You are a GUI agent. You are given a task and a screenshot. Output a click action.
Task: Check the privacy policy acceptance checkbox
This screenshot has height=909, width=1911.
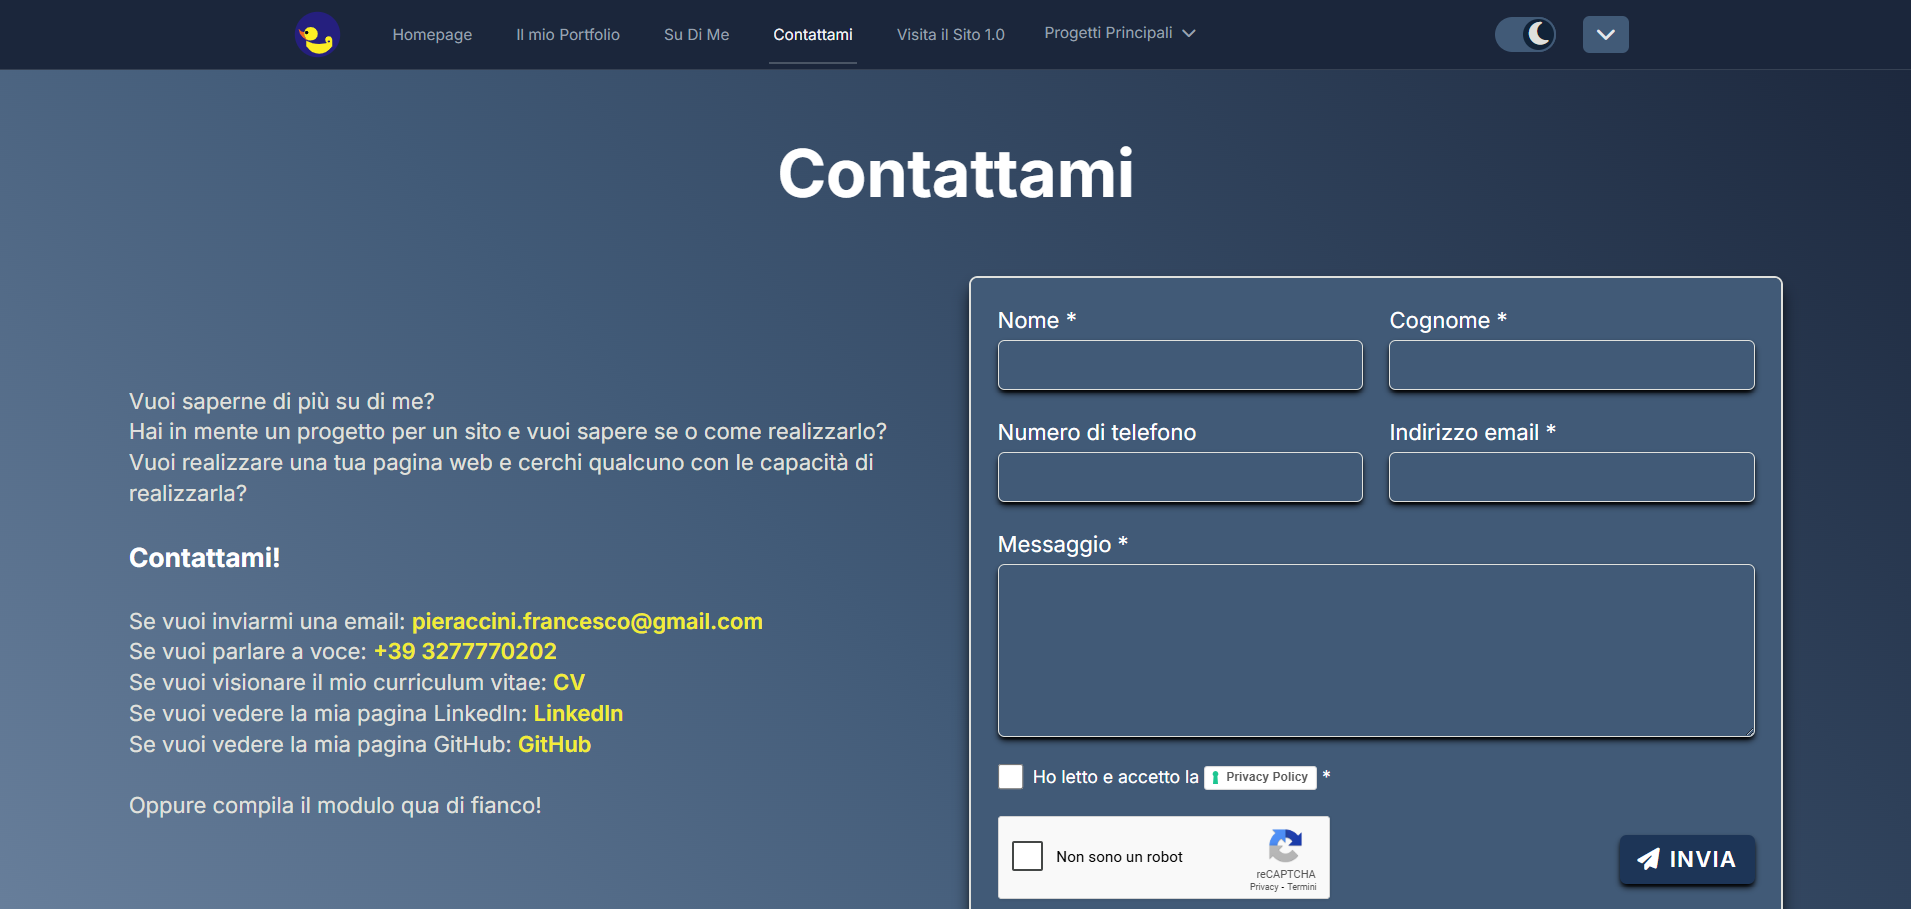click(1010, 777)
